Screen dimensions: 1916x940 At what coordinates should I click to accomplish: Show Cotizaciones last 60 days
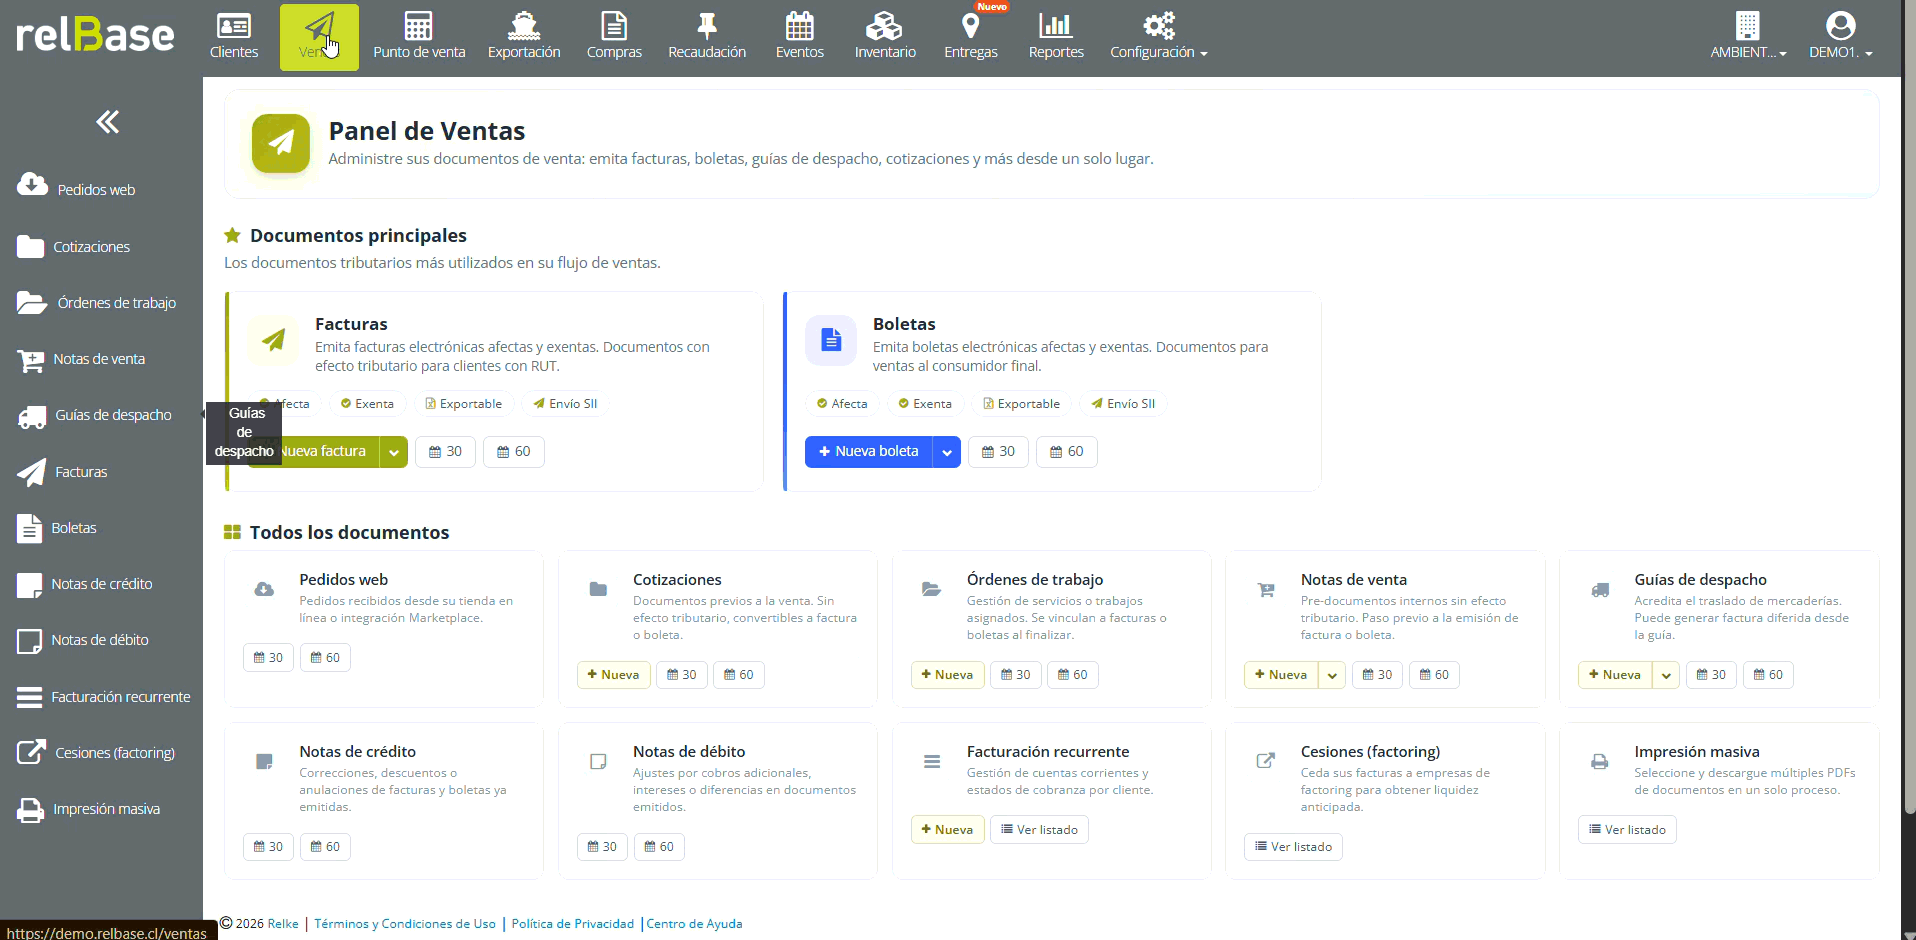coord(739,675)
